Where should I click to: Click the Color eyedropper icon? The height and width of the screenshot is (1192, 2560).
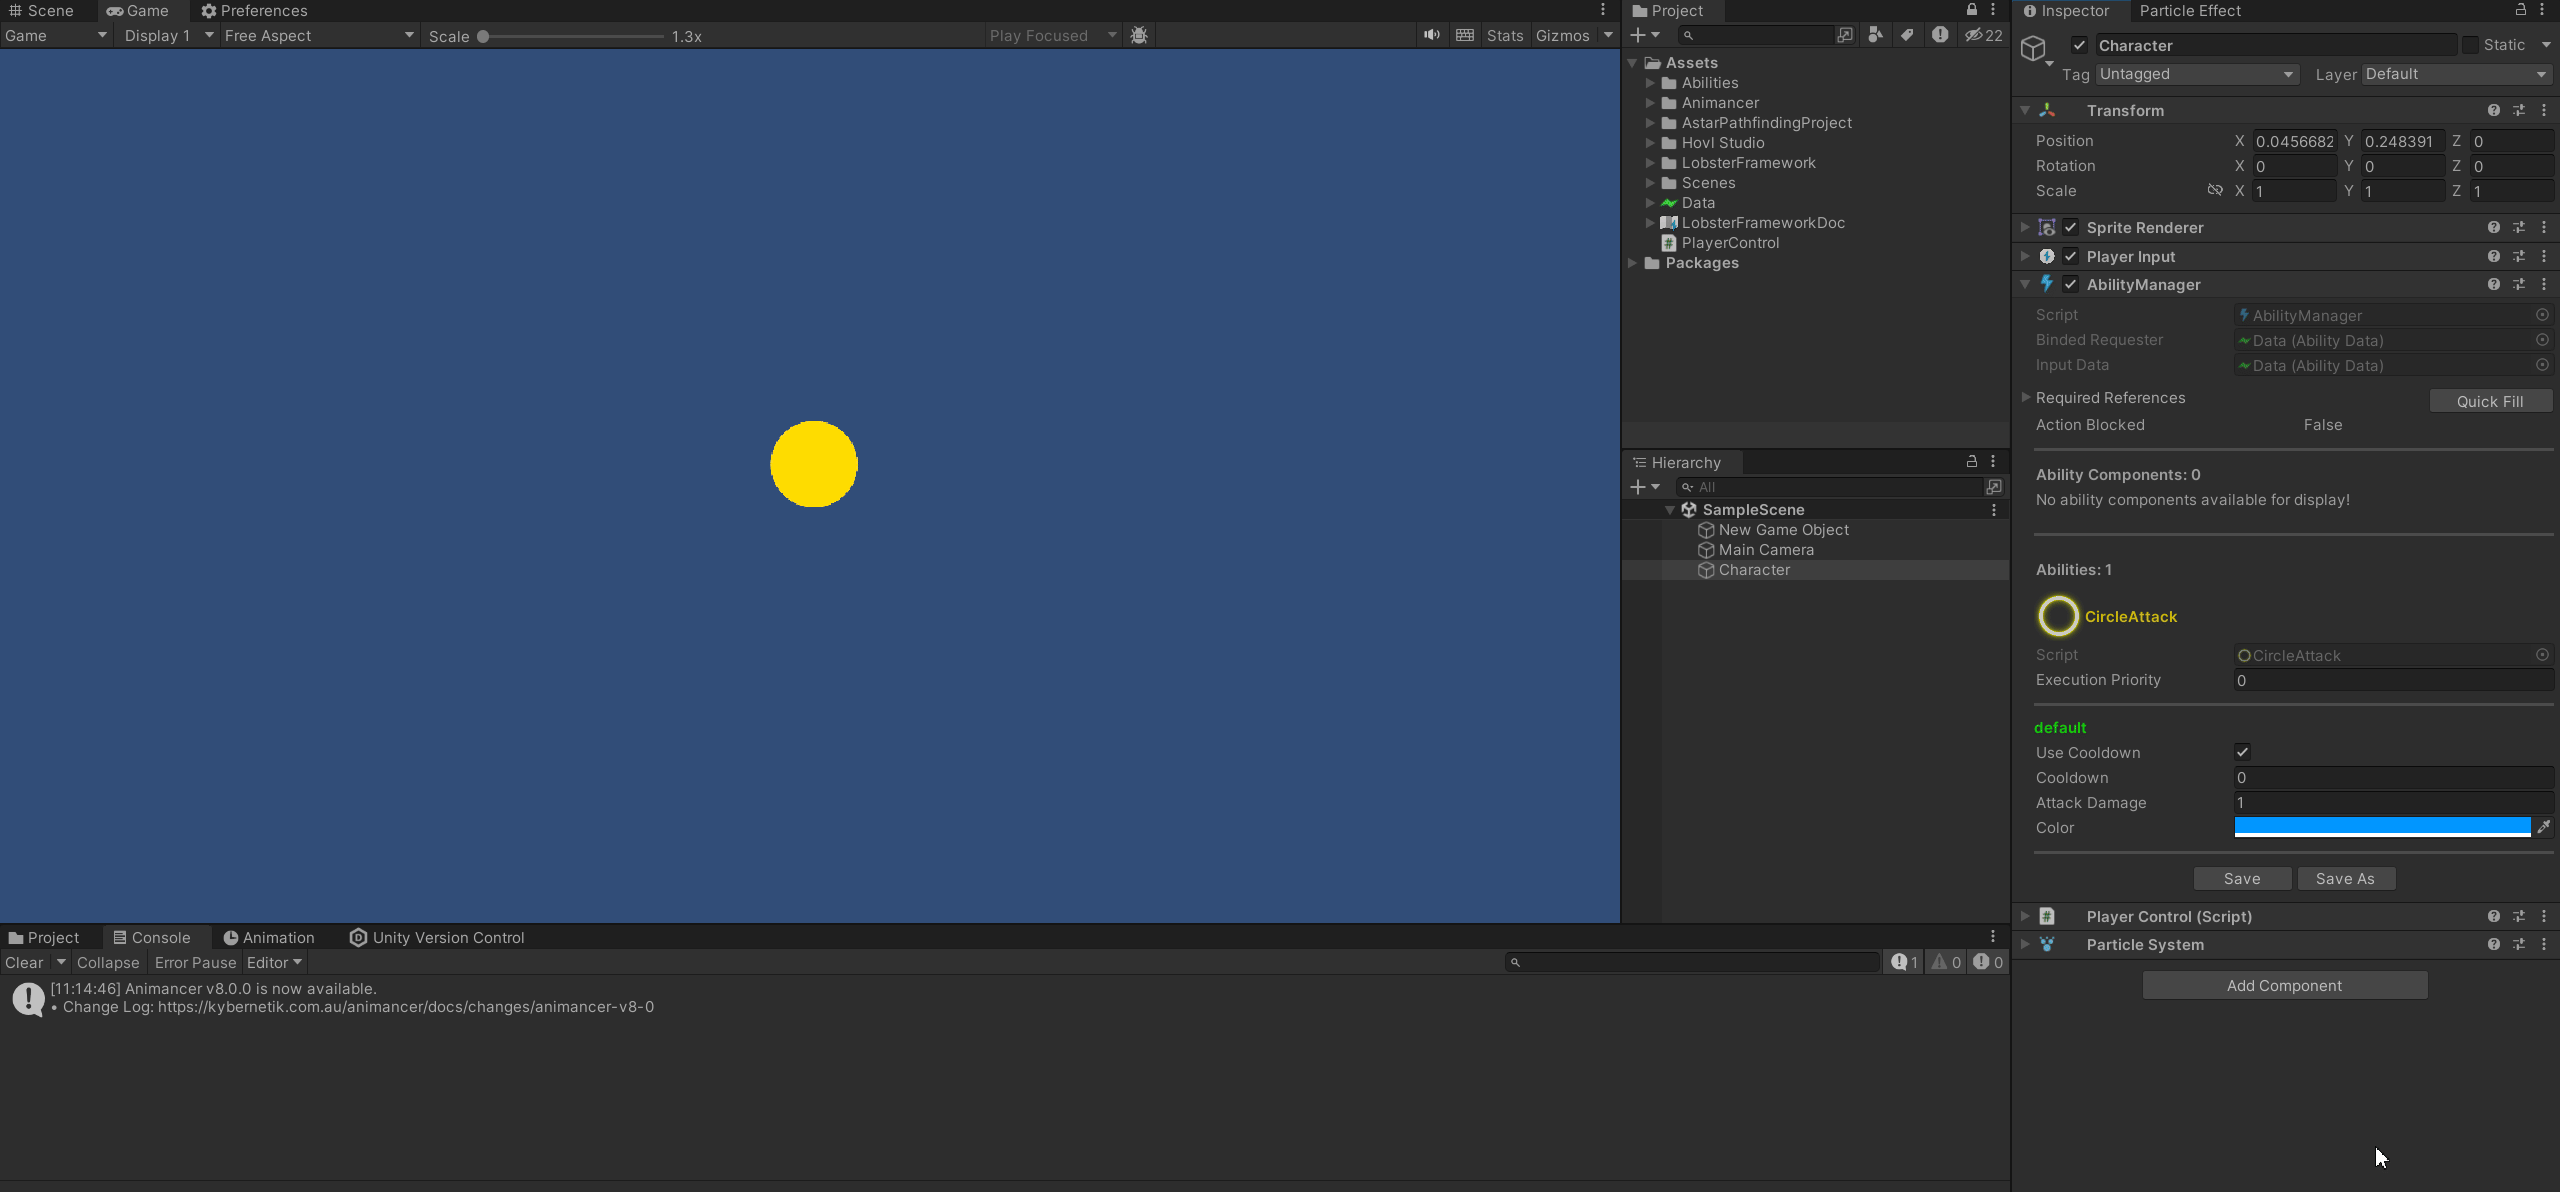[x=2544, y=827]
